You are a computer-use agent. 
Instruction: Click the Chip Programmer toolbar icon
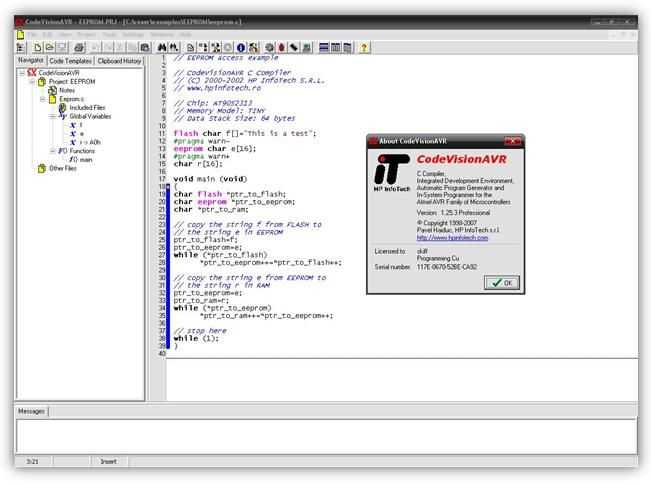click(x=294, y=48)
